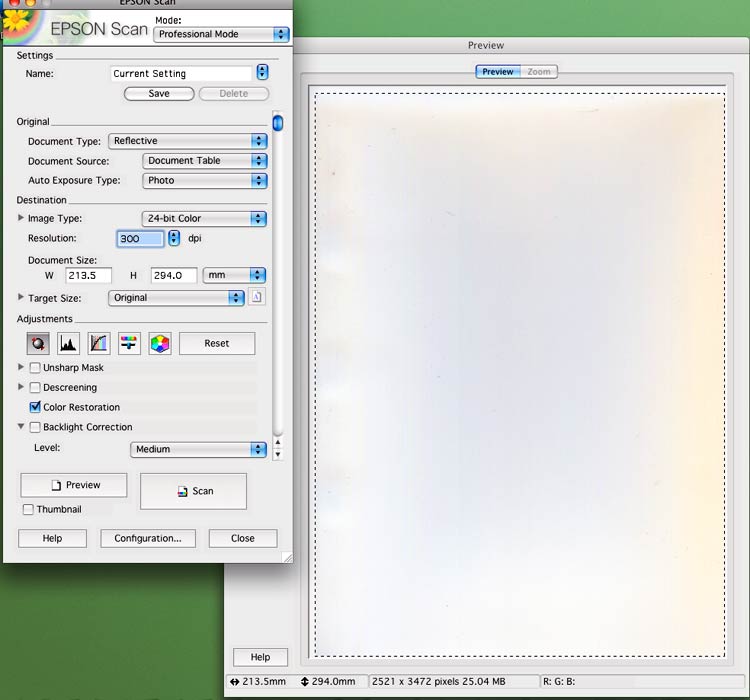Collapse the Backlight Correction options triangle
This screenshot has height=700, width=750.
coord(21,426)
